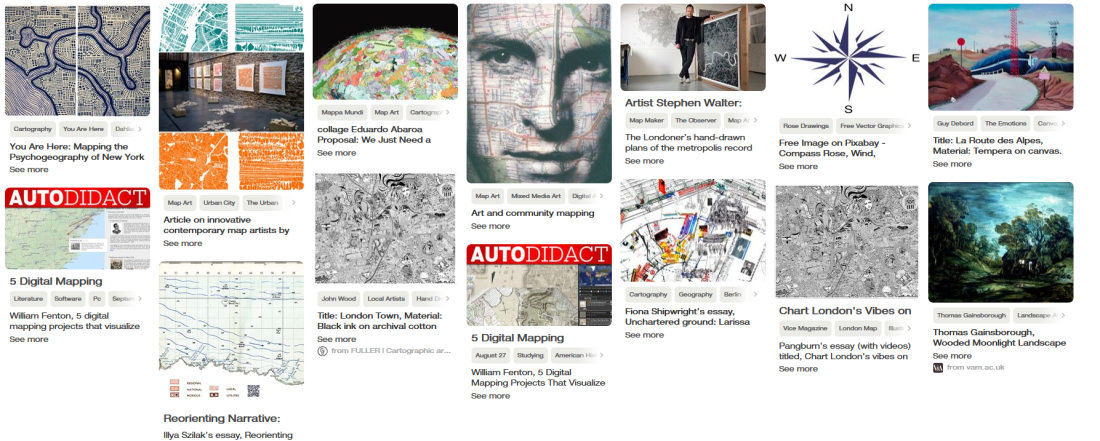1100x441 pixels.
Task: Open the compass rose image pin
Action: point(847,58)
